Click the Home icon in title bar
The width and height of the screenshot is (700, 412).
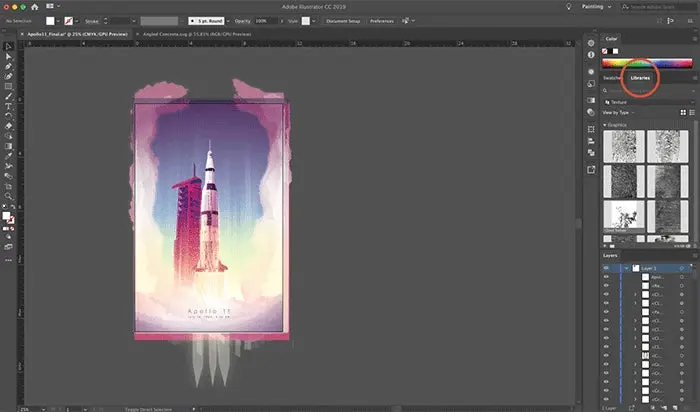pos(34,7)
